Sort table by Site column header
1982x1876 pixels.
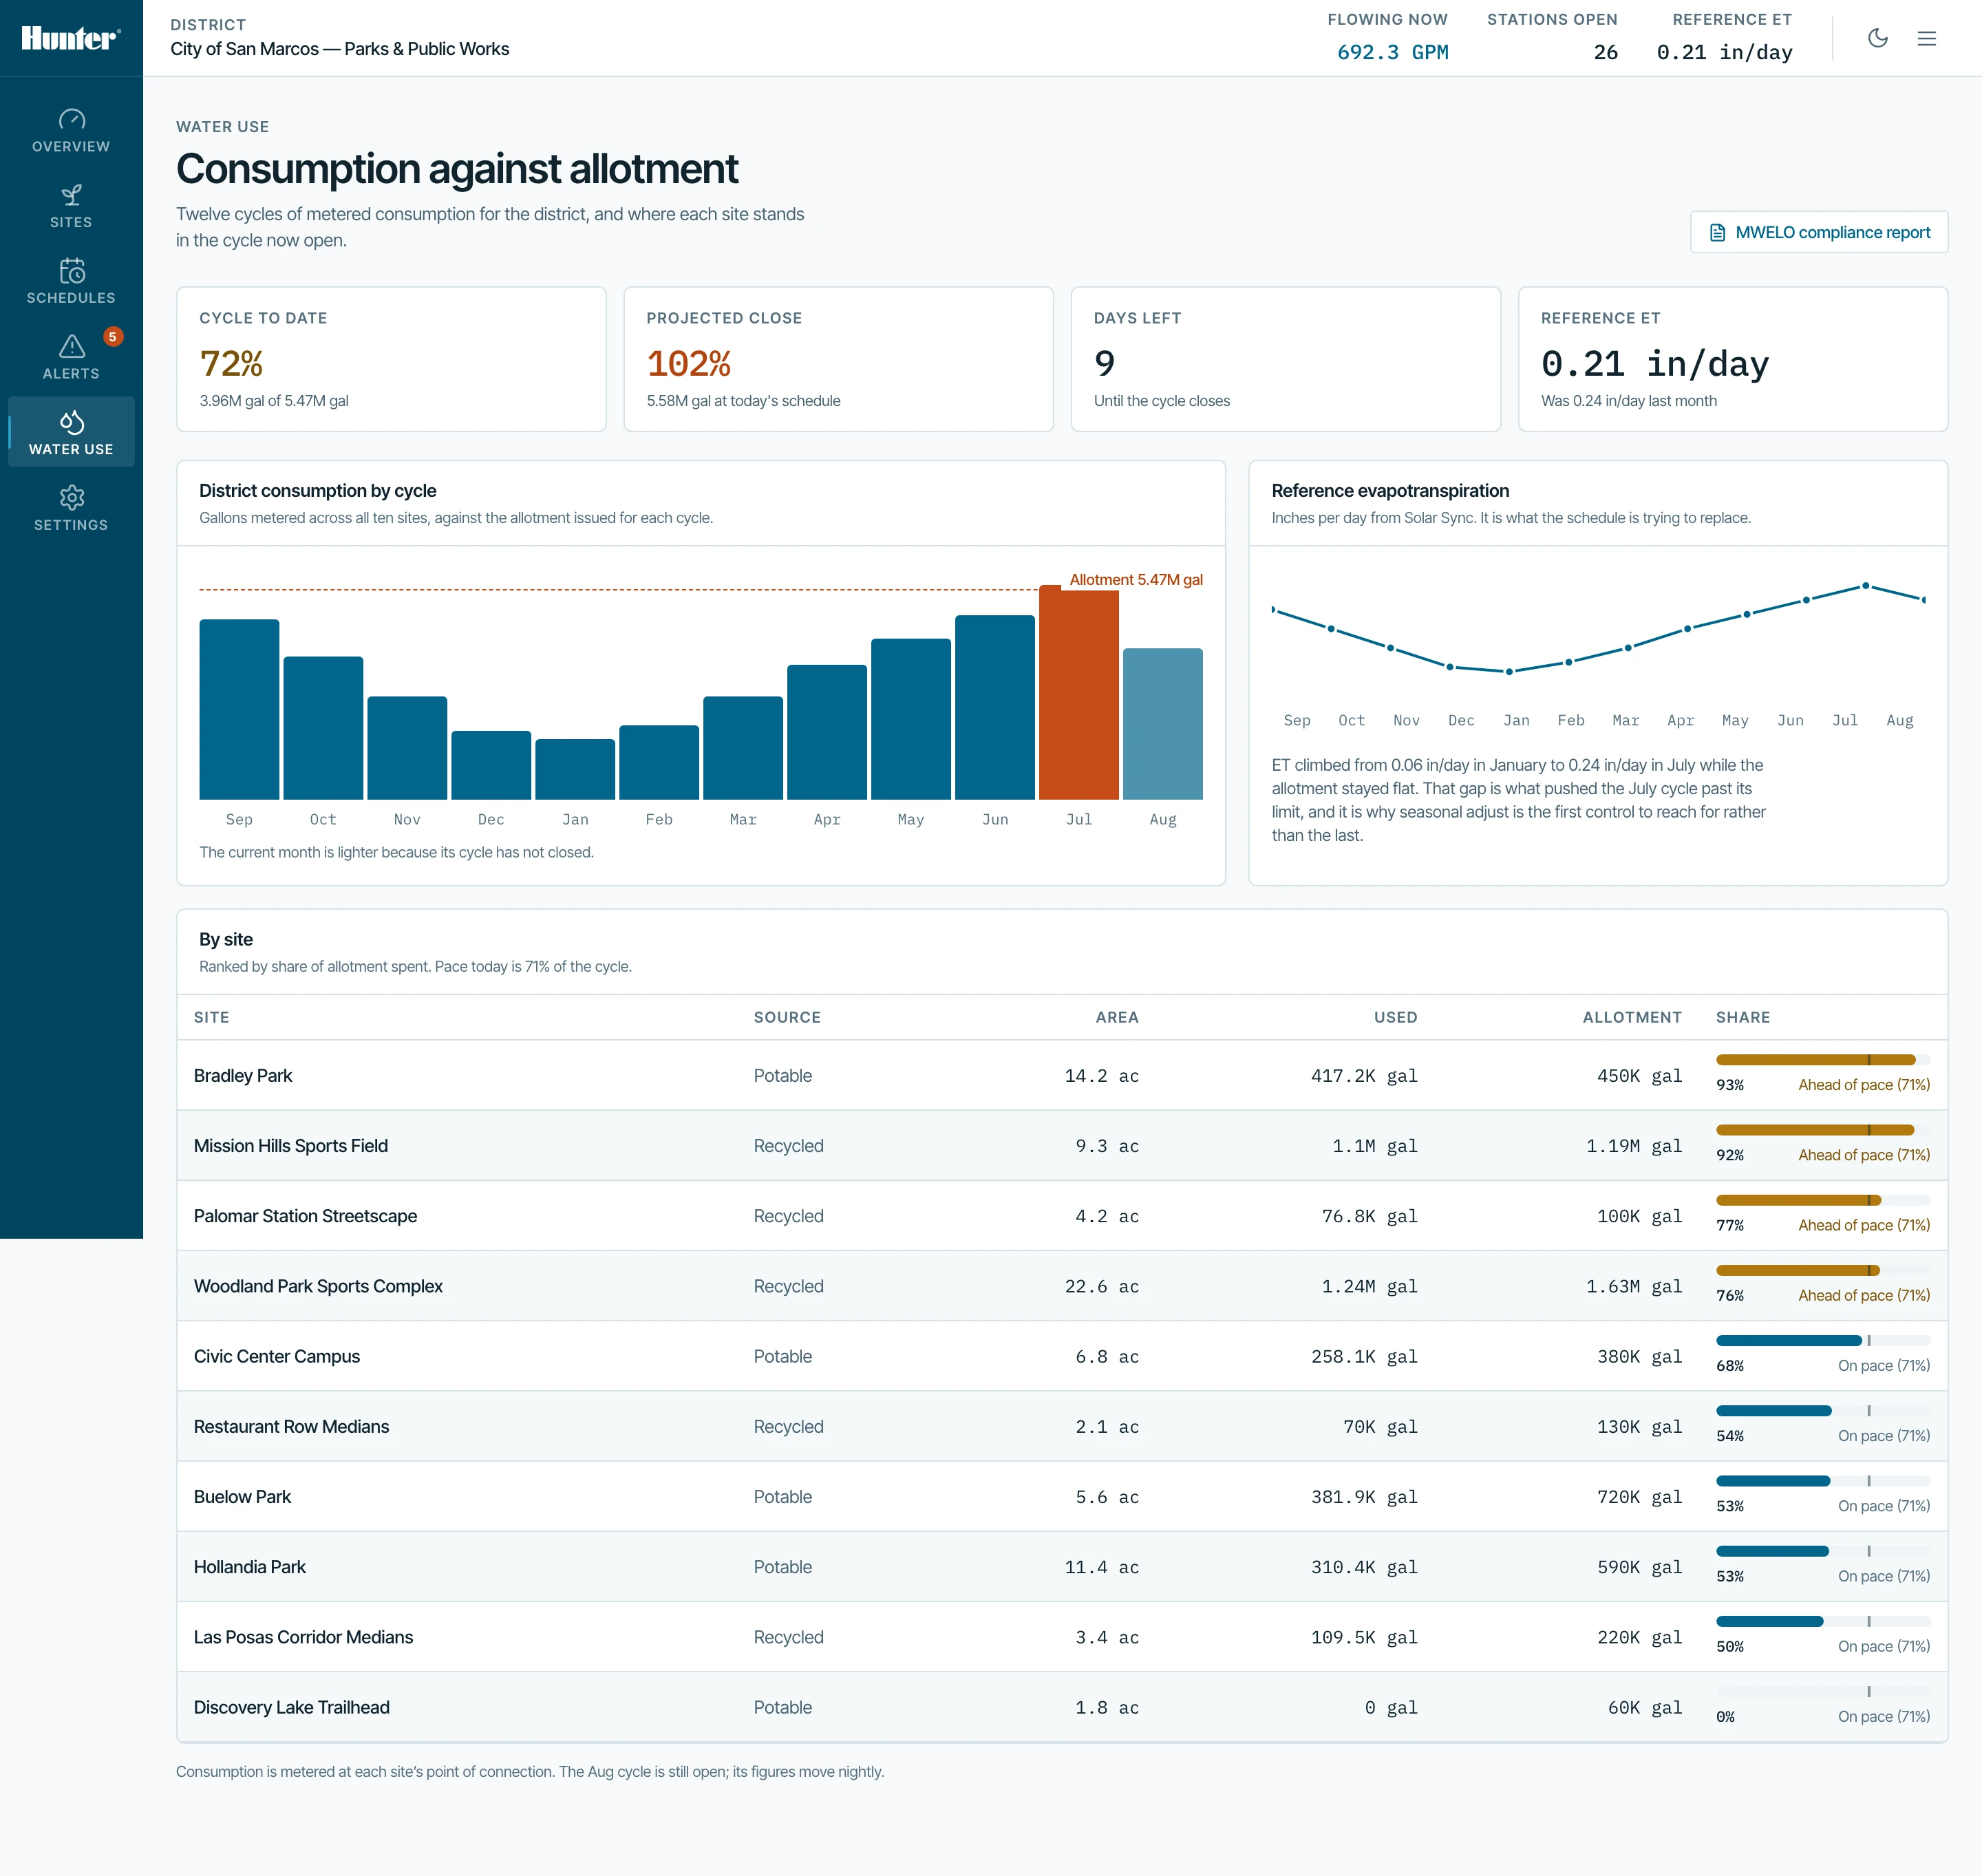tap(212, 1017)
